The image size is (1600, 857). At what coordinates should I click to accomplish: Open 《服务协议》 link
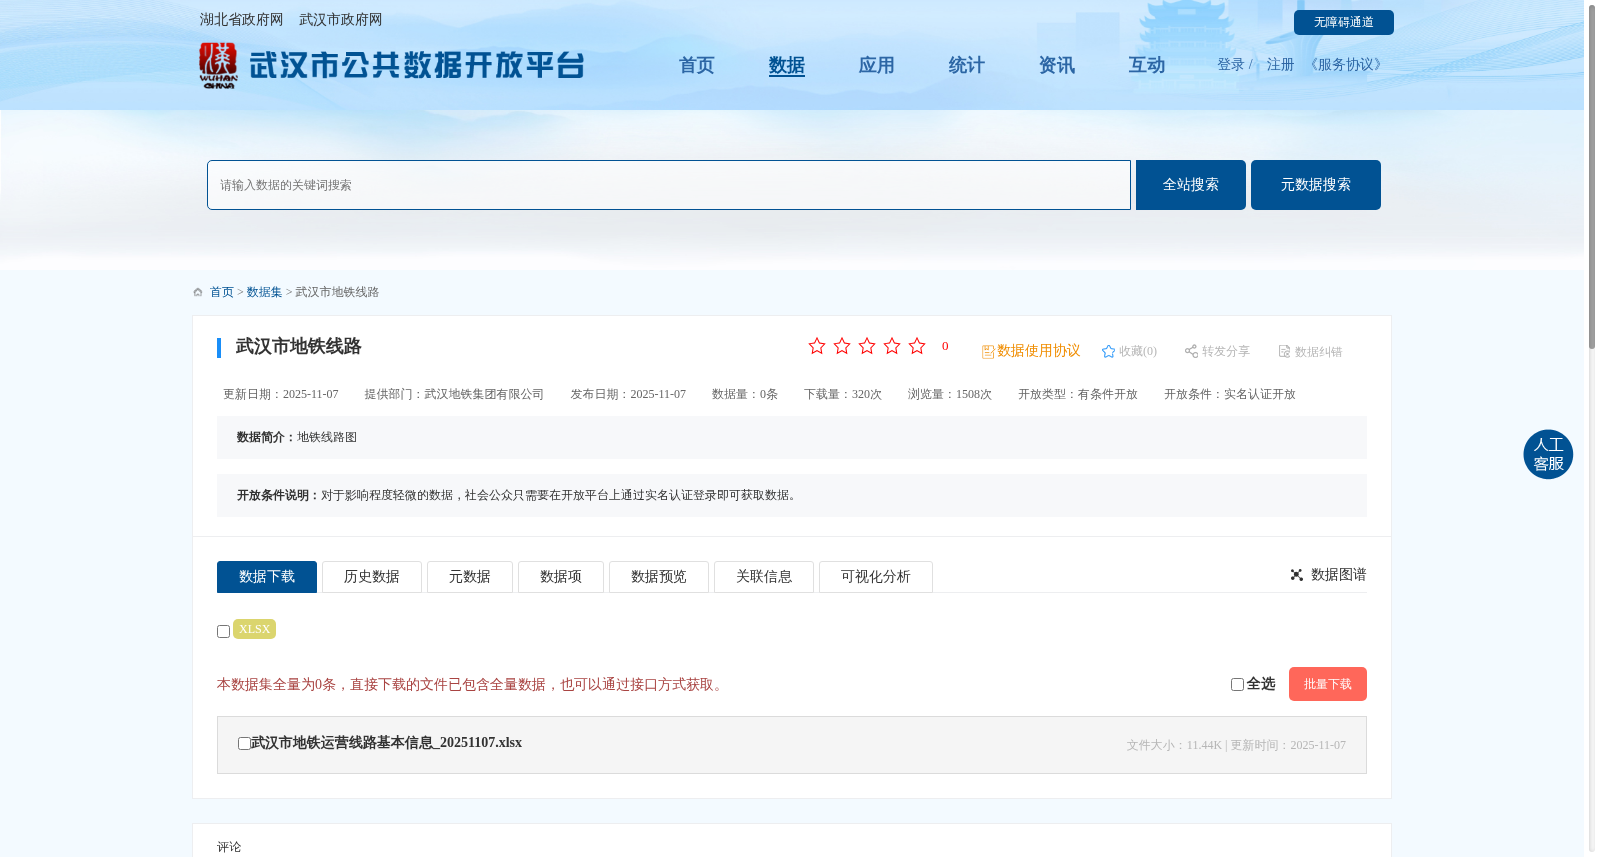(x=1346, y=65)
